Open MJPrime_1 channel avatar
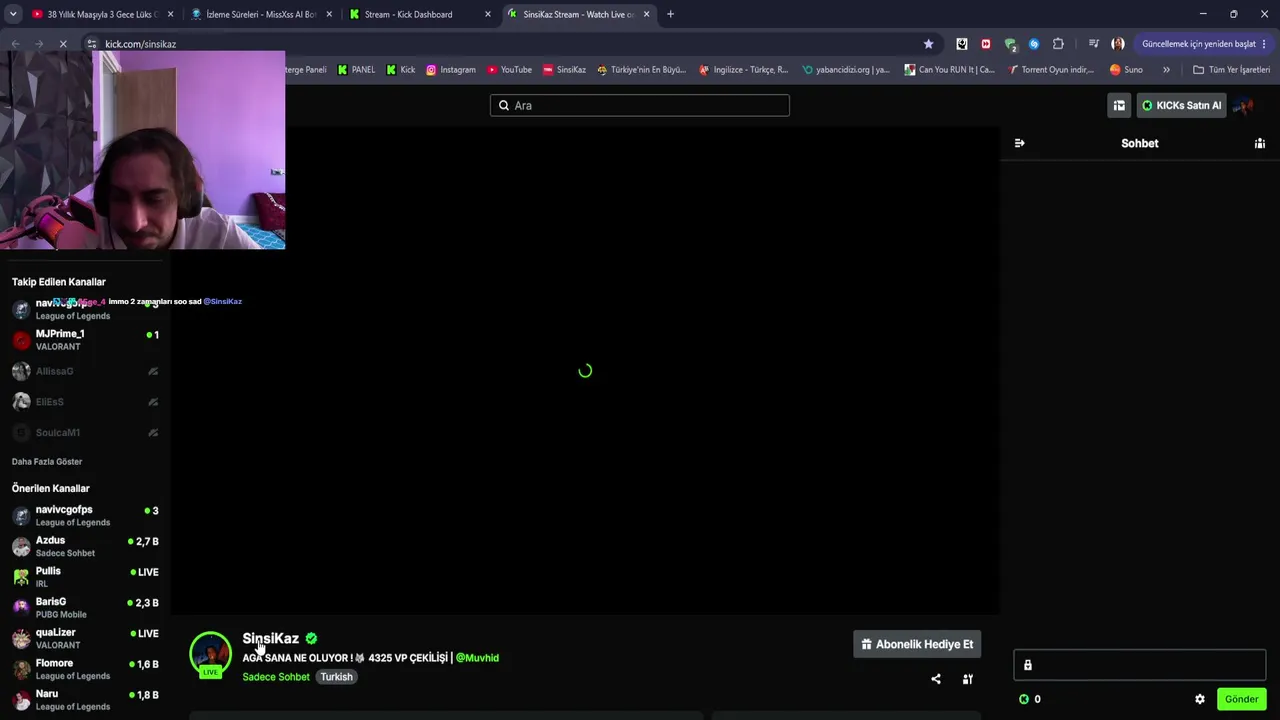Screen dimensions: 1280x720 click(x=21, y=340)
